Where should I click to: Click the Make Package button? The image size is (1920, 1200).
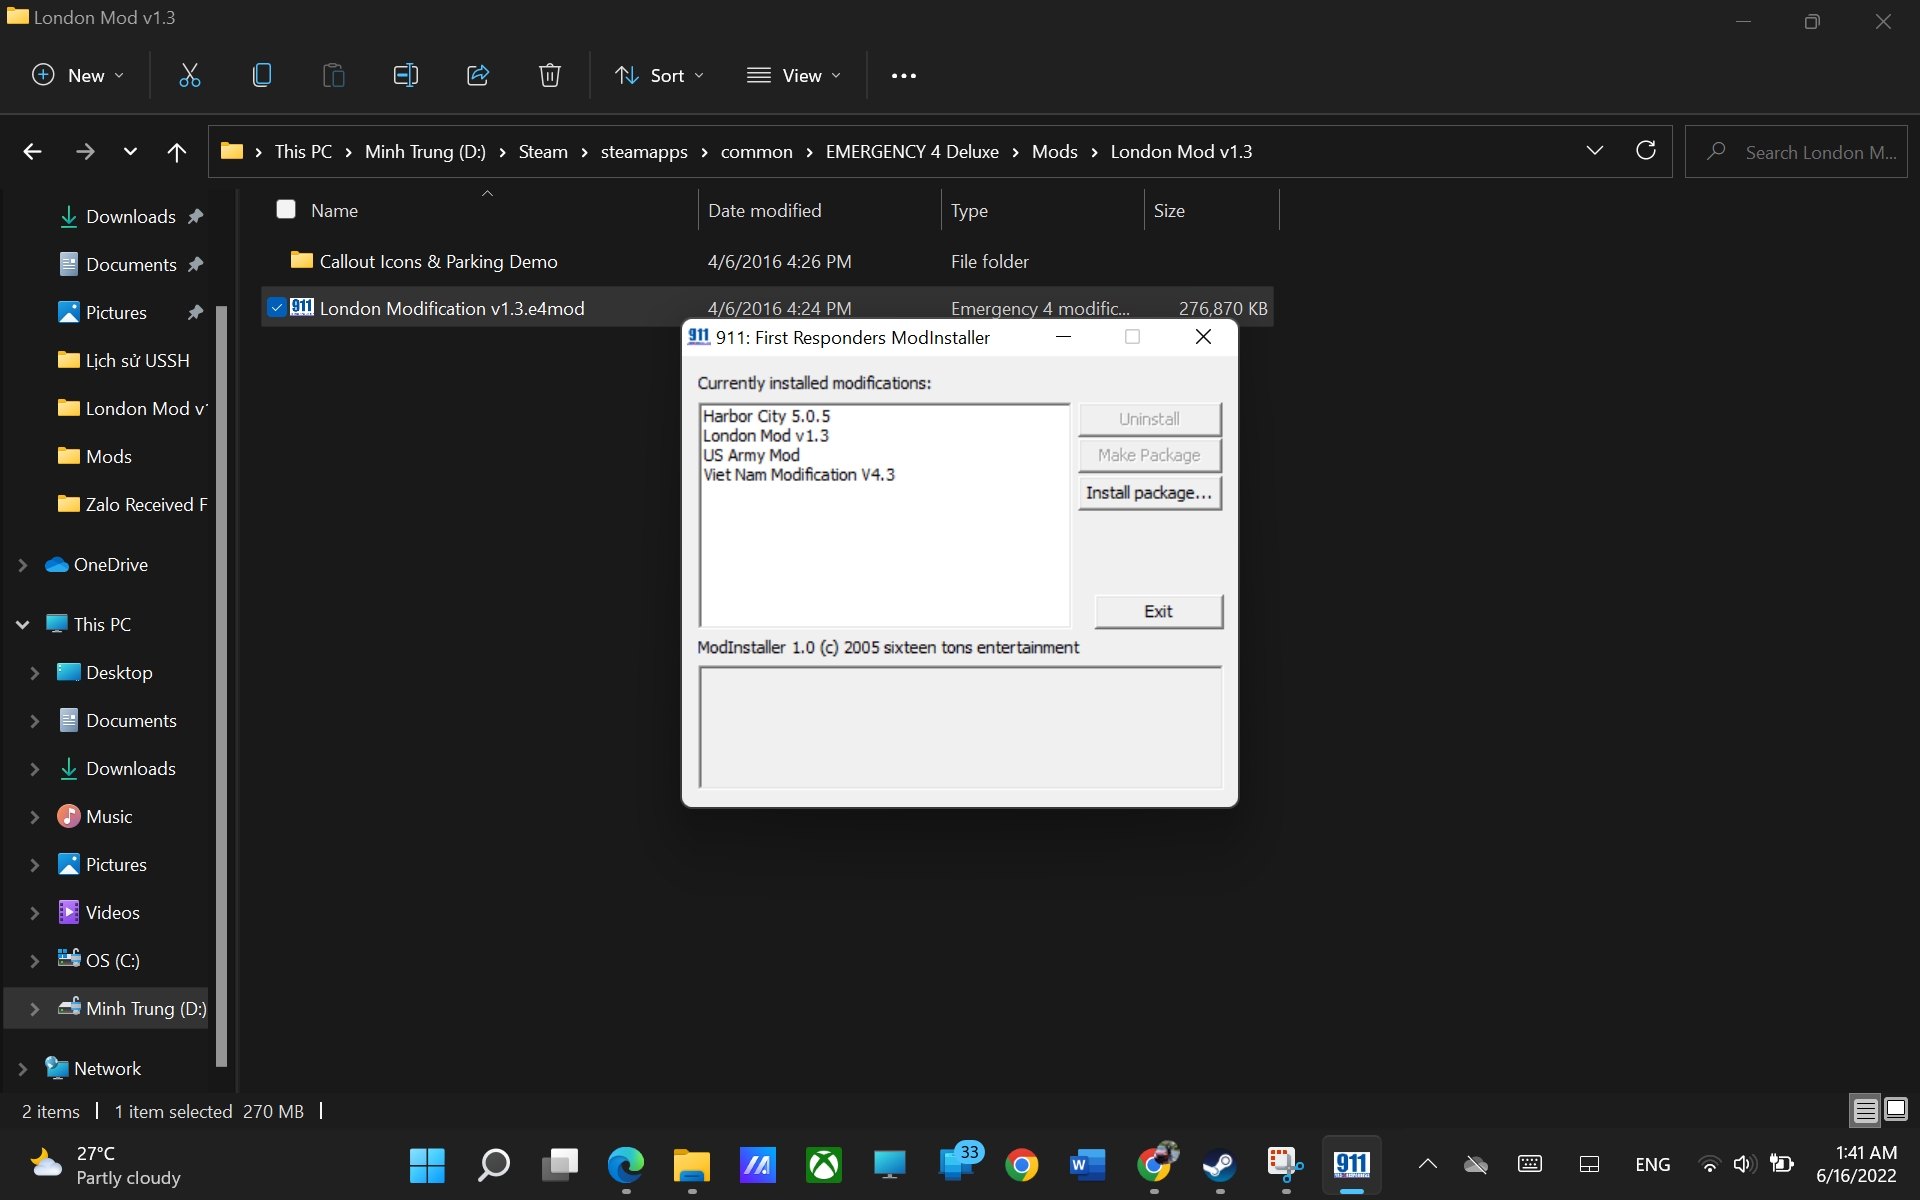pyautogui.click(x=1149, y=455)
